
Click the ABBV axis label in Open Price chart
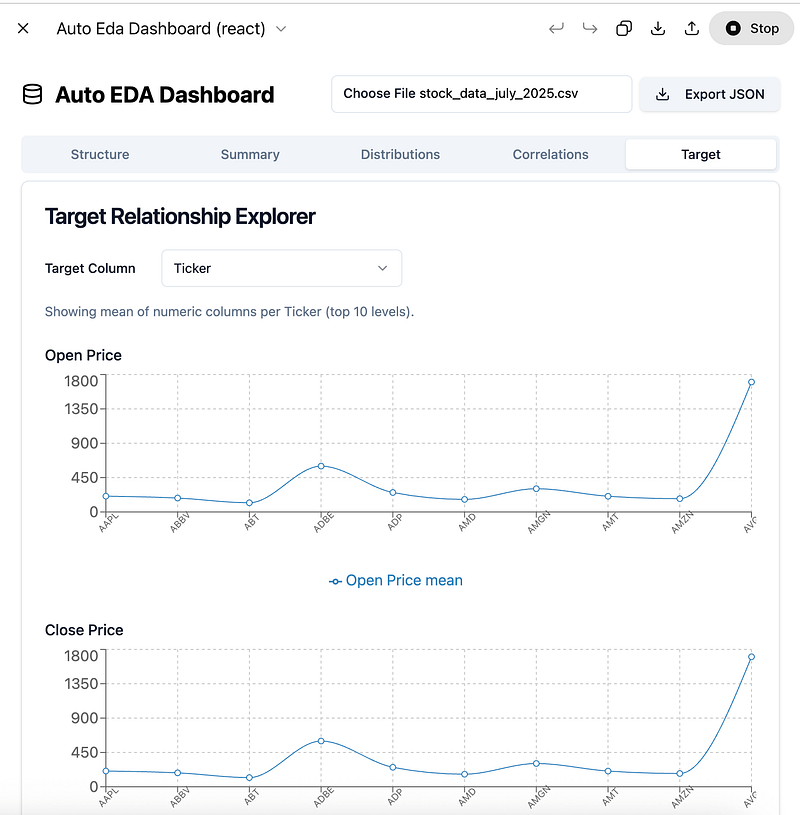click(x=180, y=522)
